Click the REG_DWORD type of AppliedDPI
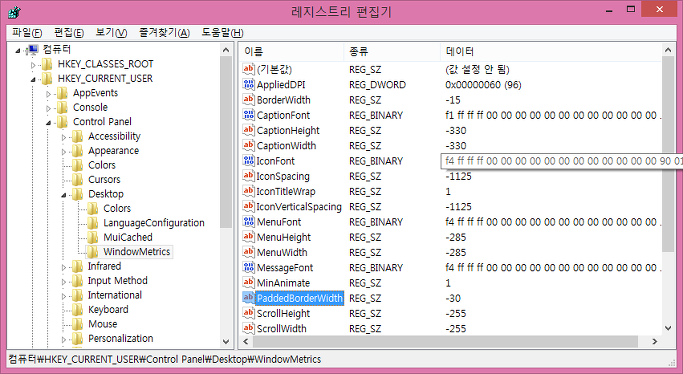Viewport: 683px width, 374px height. (x=377, y=84)
